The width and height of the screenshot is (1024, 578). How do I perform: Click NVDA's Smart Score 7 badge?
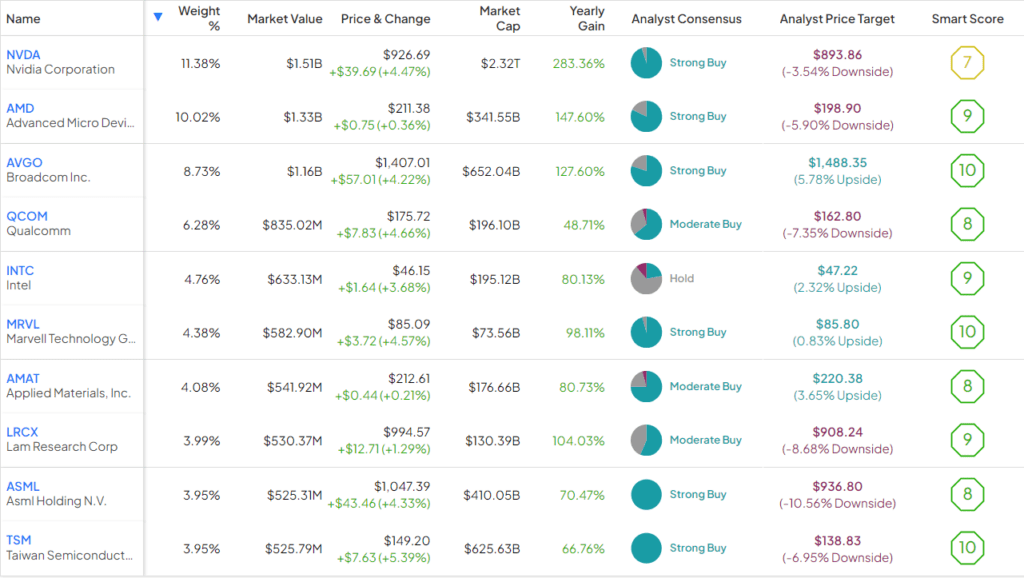tap(967, 63)
